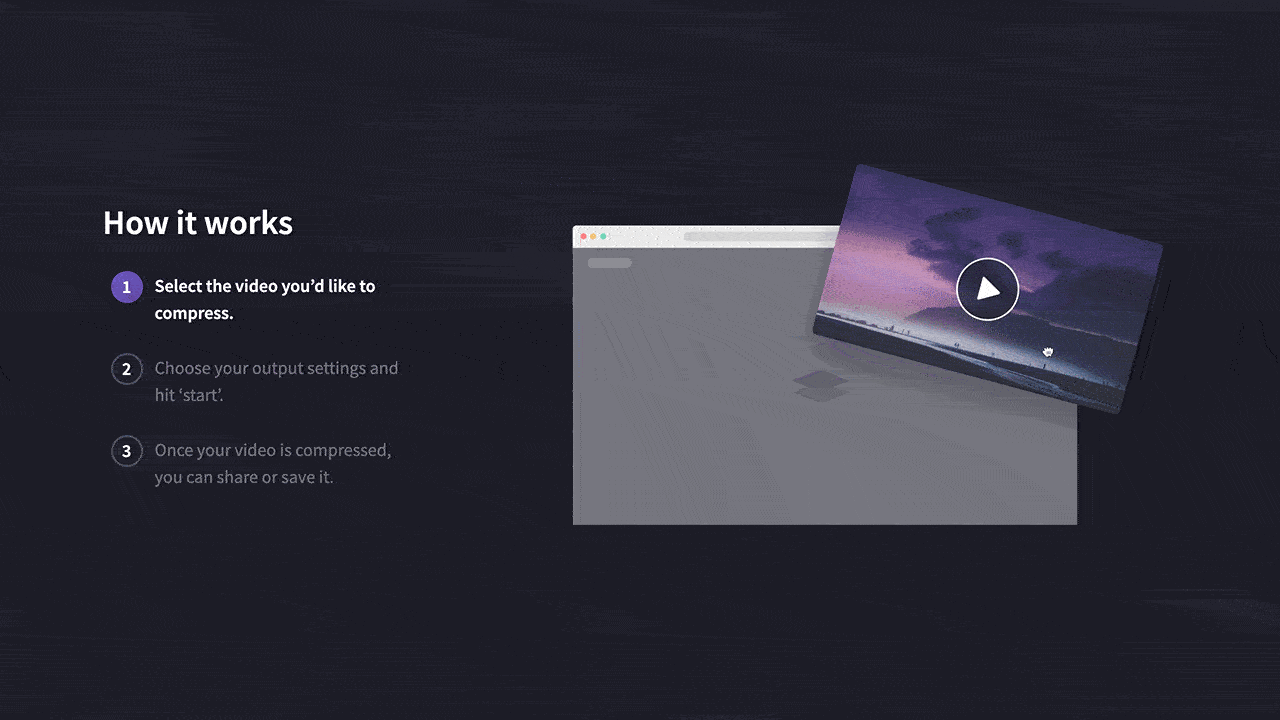Click the gray placeholder pill in mockup
The height and width of the screenshot is (720, 1280).
tap(609, 263)
